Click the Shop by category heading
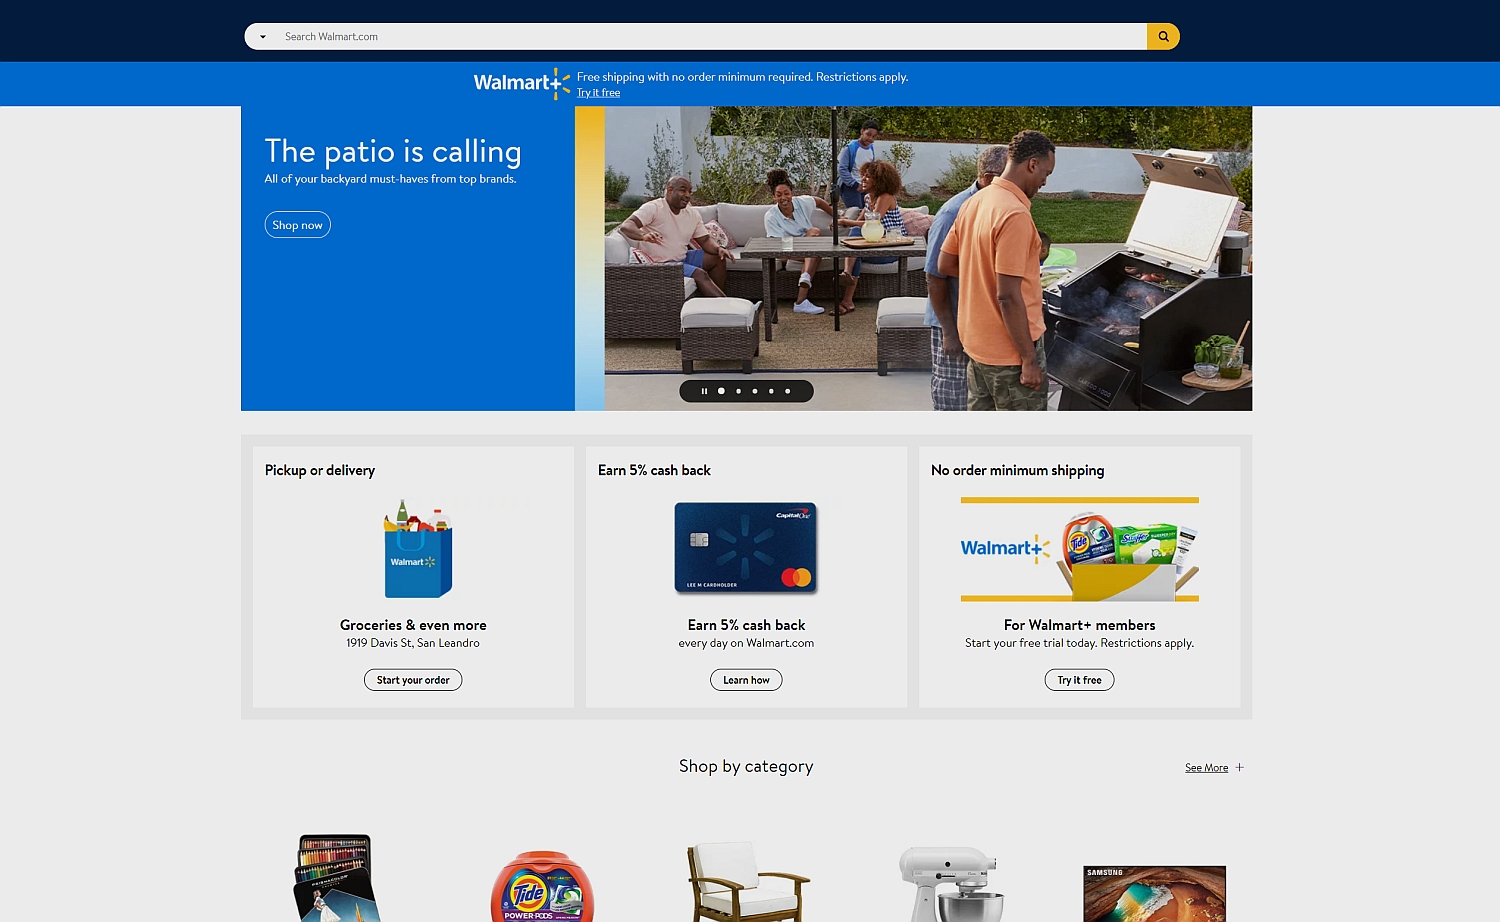 pyautogui.click(x=746, y=766)
